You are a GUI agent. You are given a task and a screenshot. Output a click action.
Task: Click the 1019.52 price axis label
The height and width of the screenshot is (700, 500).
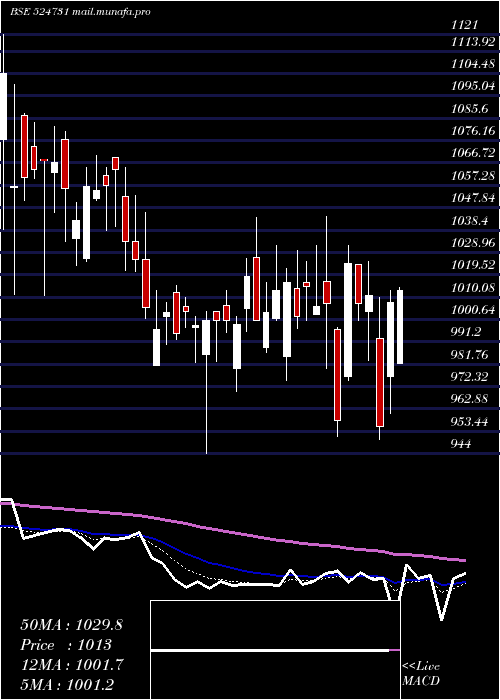coord(473,265)
